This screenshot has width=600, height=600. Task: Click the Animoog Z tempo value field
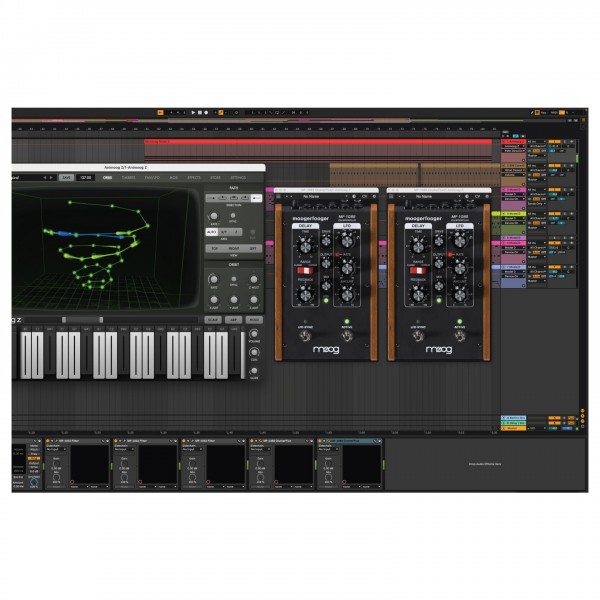coord(85,178)
